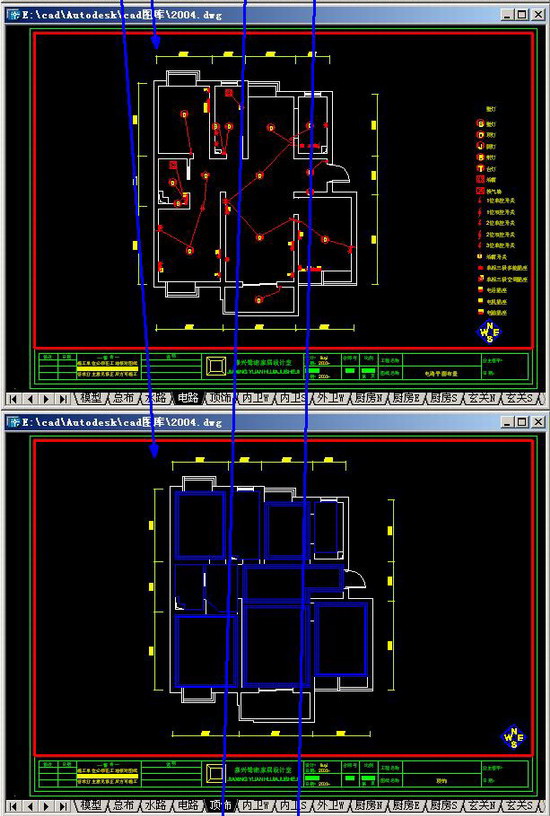Image resolution: width=550 pixels, height=816 pixels.
Task: Advance to next layout tab in upper window
Action: click(x=46, y=399)
